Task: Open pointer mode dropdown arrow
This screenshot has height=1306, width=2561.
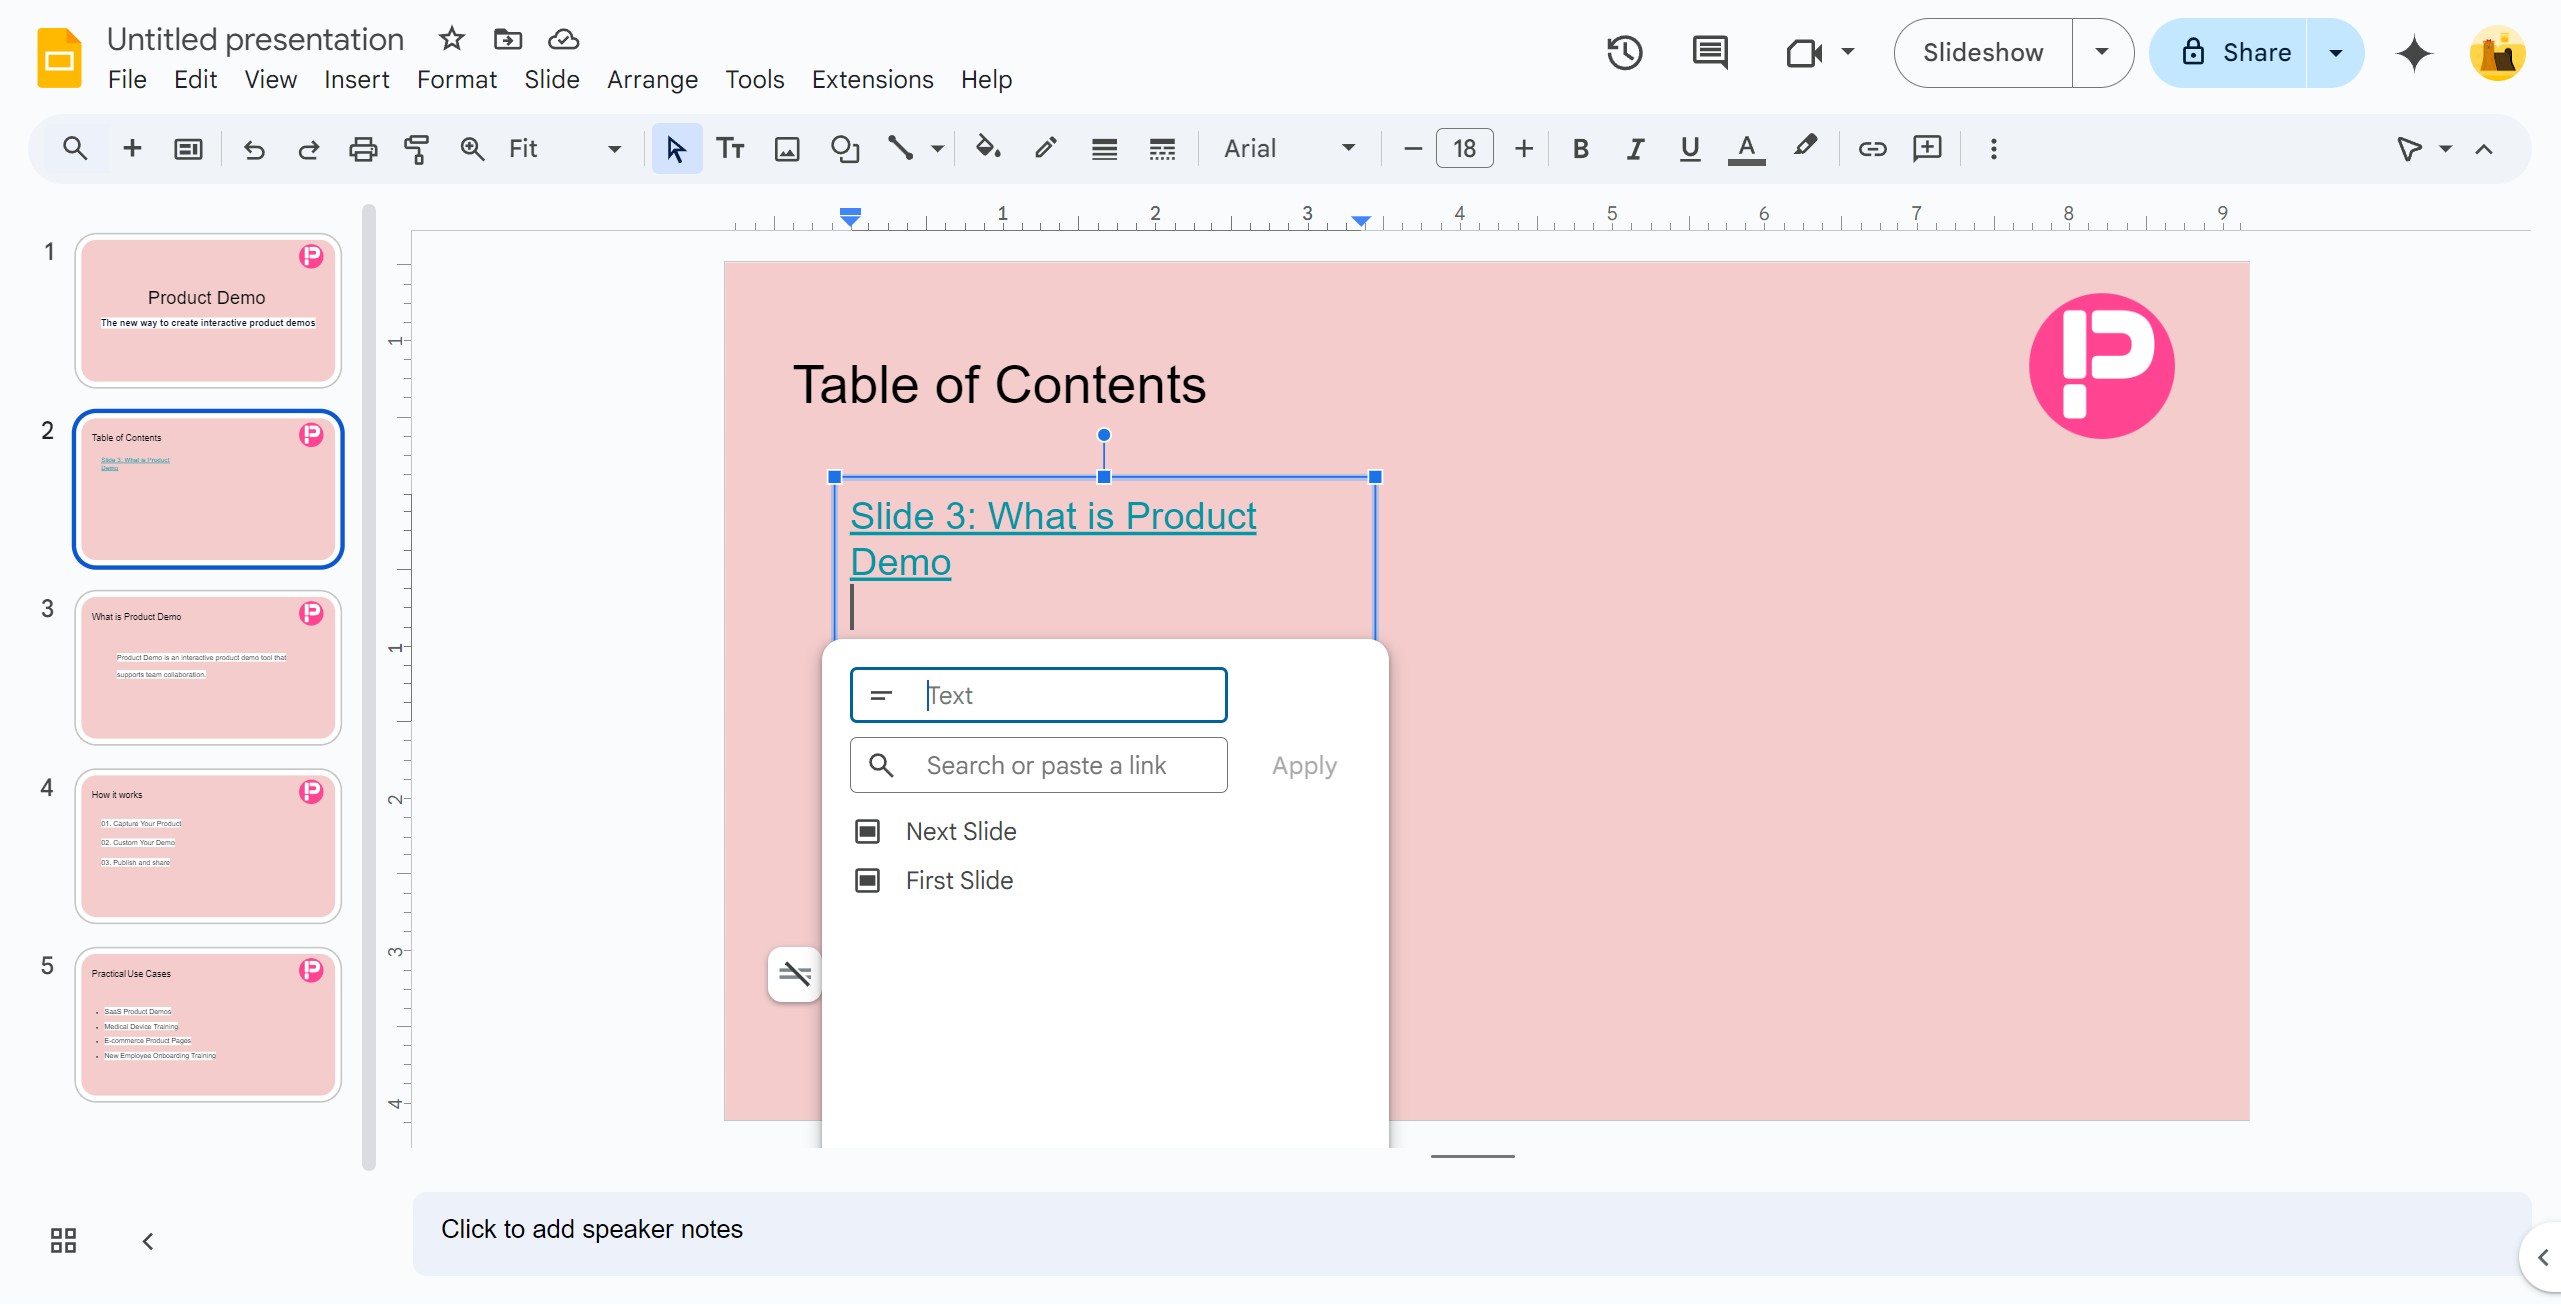Action: [2446, 149]
